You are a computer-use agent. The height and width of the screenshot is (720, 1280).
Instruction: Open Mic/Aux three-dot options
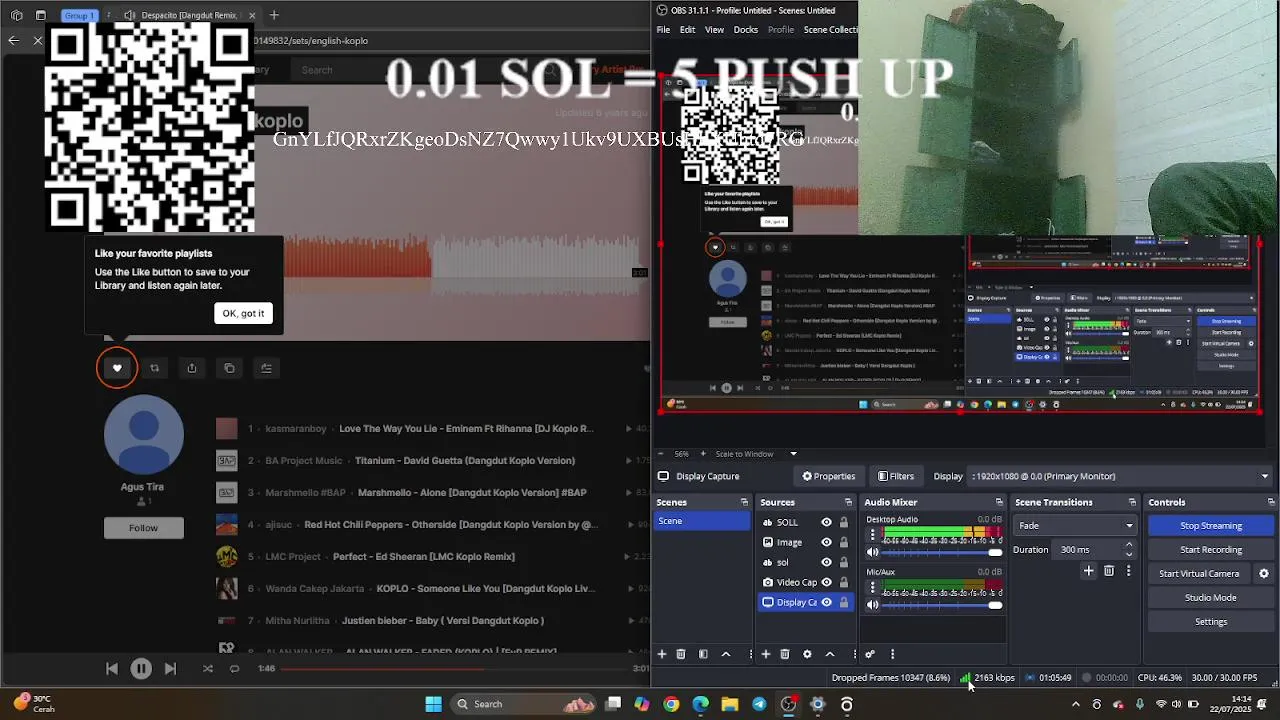pos(872,588)
